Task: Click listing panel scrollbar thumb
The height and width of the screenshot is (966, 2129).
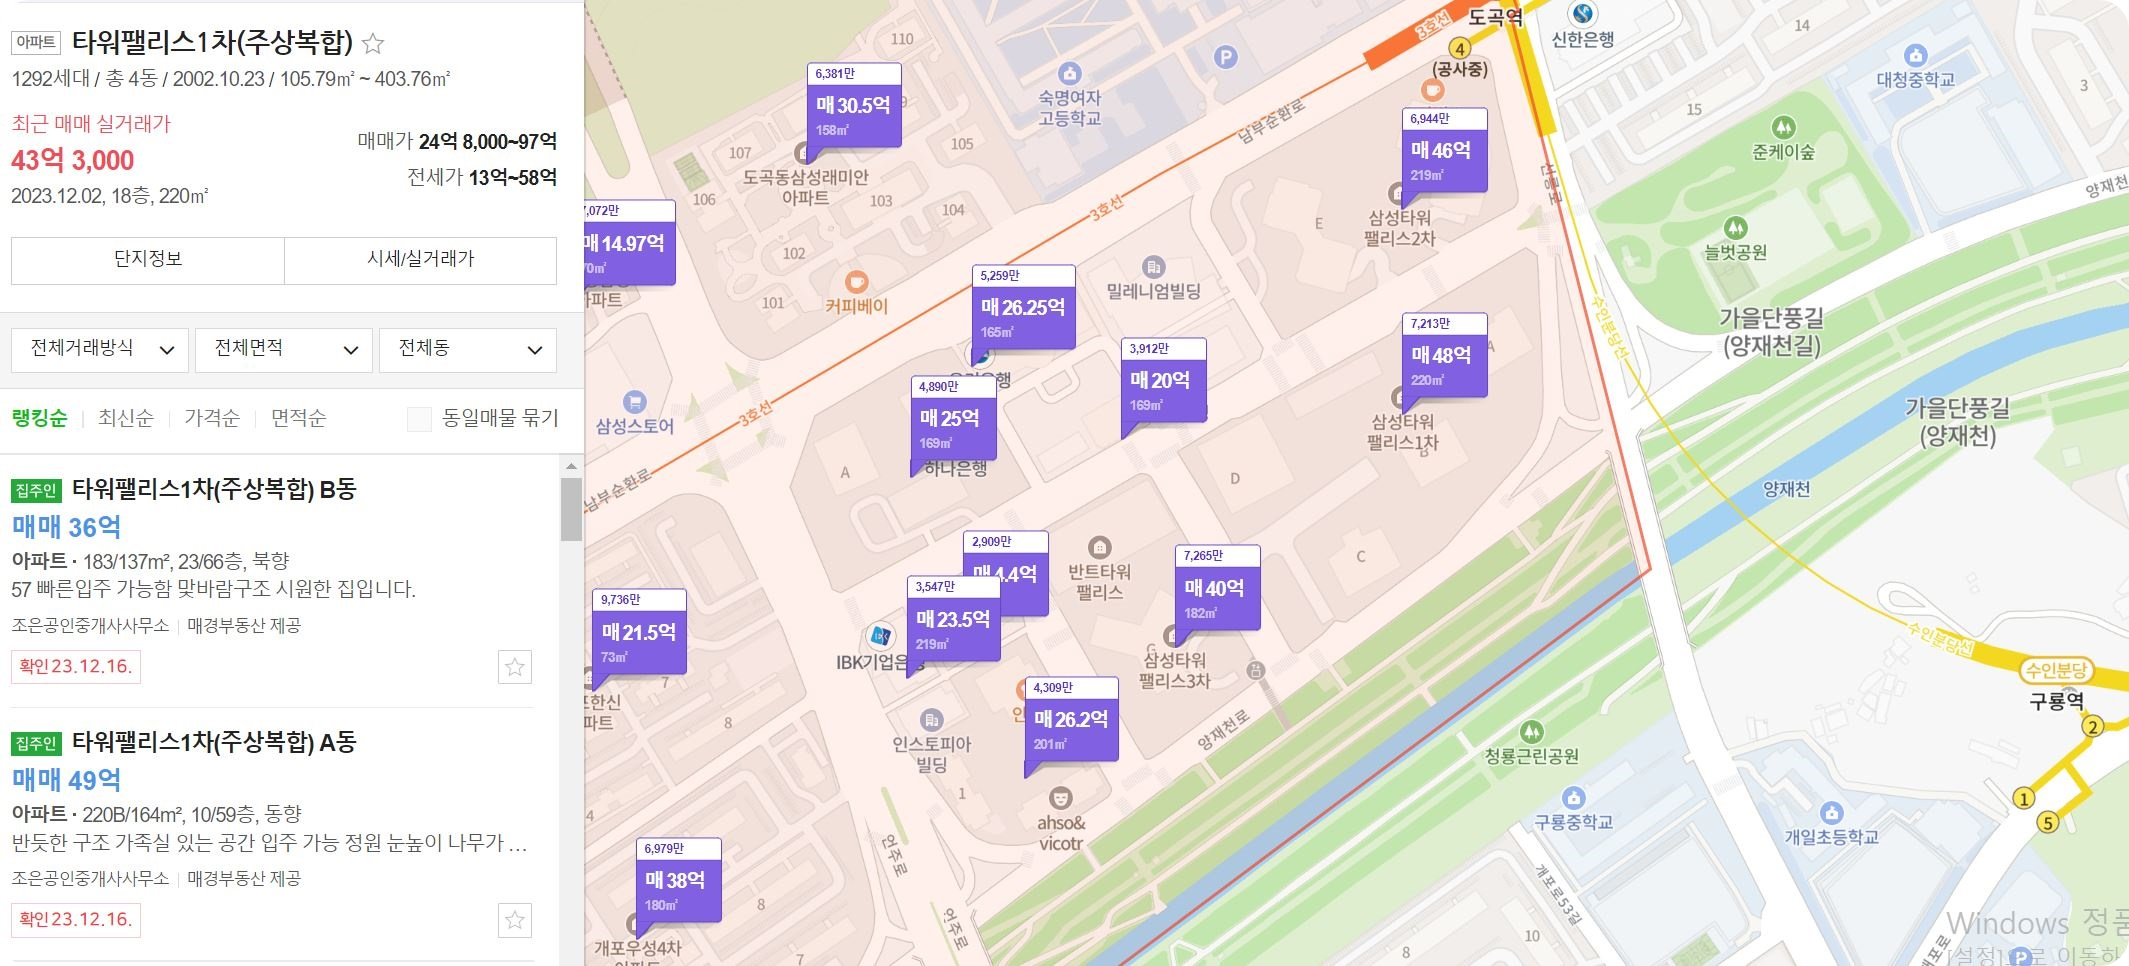Action: (x=571, y=509)
